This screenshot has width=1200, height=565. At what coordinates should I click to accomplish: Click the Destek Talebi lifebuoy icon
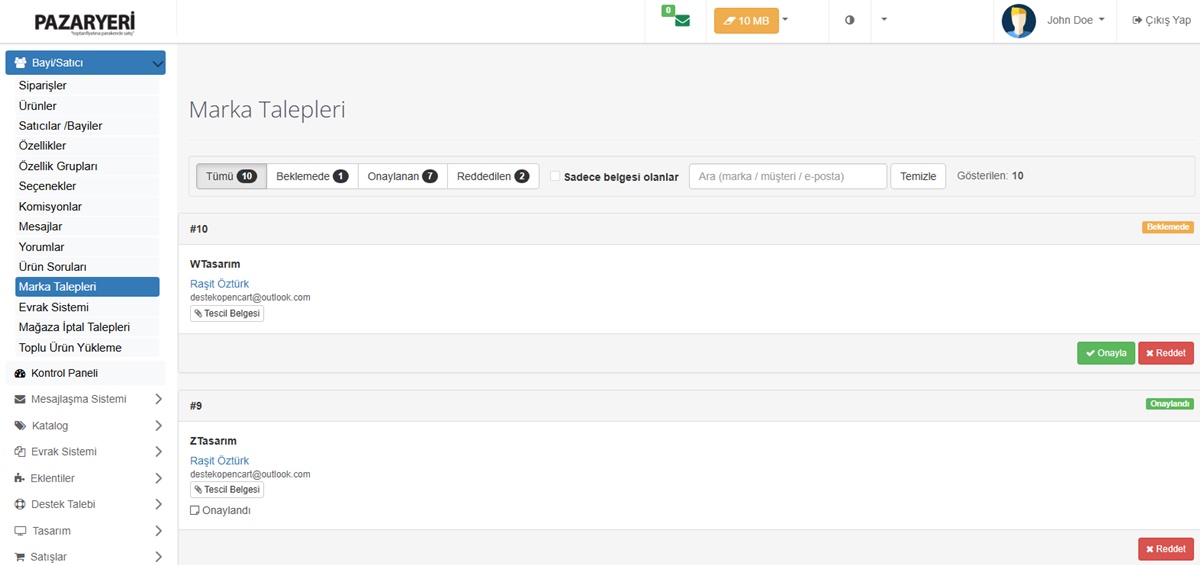pos(20,504)
